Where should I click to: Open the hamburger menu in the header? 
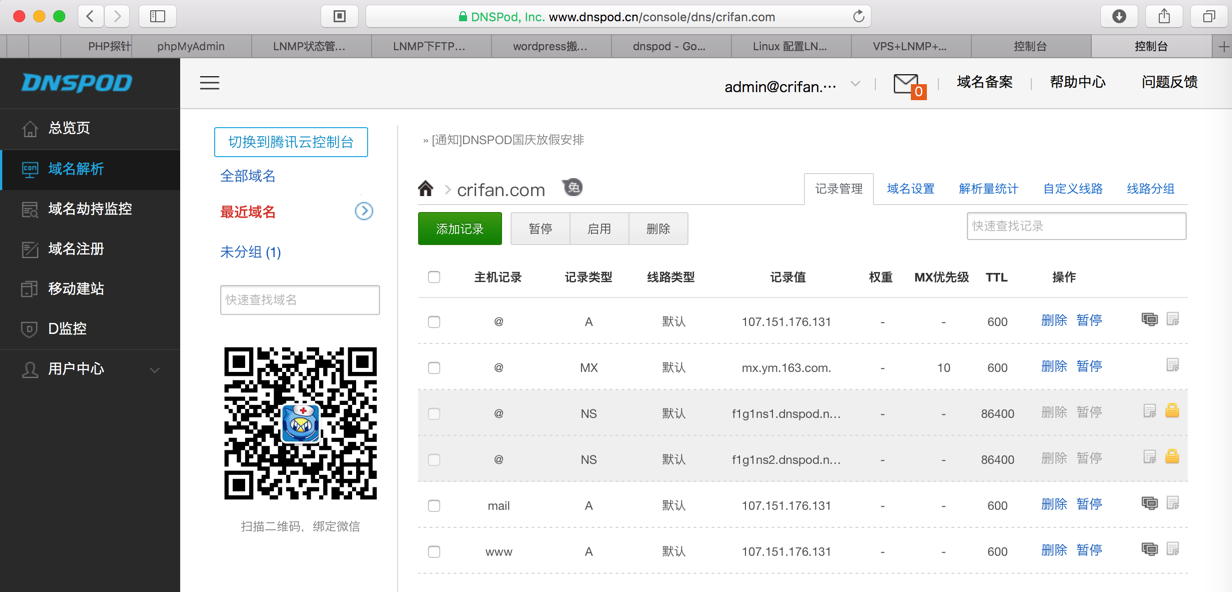click(209, 83)
